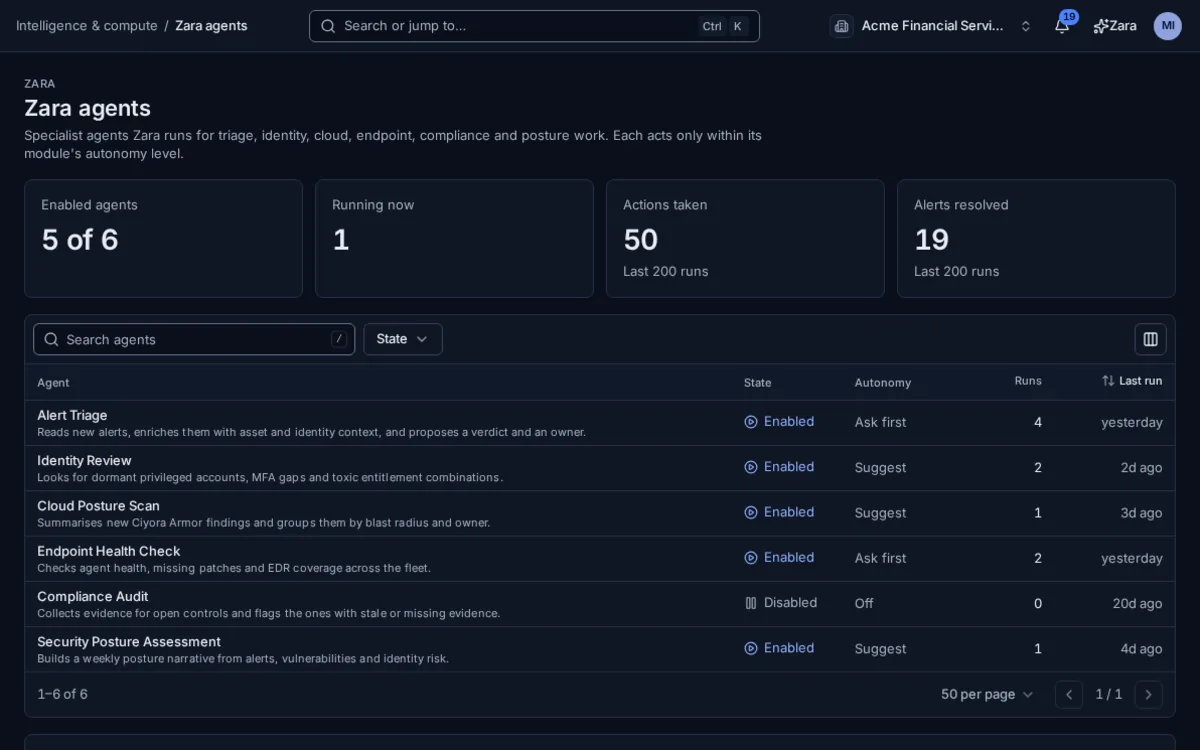This screenshot has height=750, width=1200.
Task: Click the 4d ago last run value
Action: [1141, 648]
